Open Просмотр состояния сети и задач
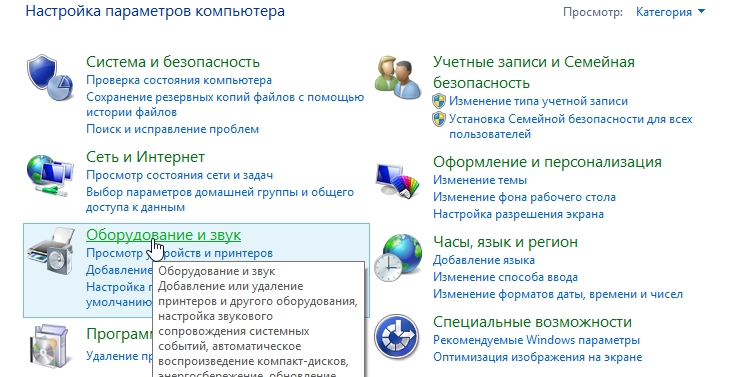Viewport: 729px width, 377px height. [179, 175]
